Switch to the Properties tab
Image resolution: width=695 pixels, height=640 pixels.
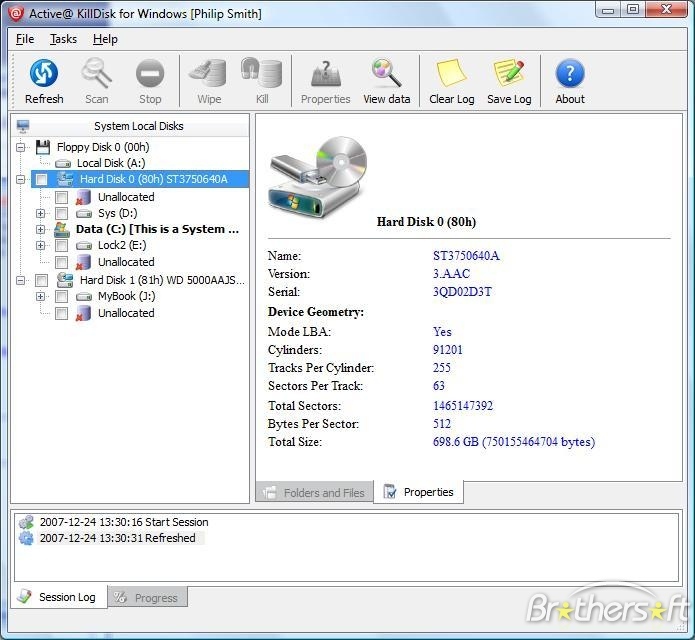click(418, 492)
